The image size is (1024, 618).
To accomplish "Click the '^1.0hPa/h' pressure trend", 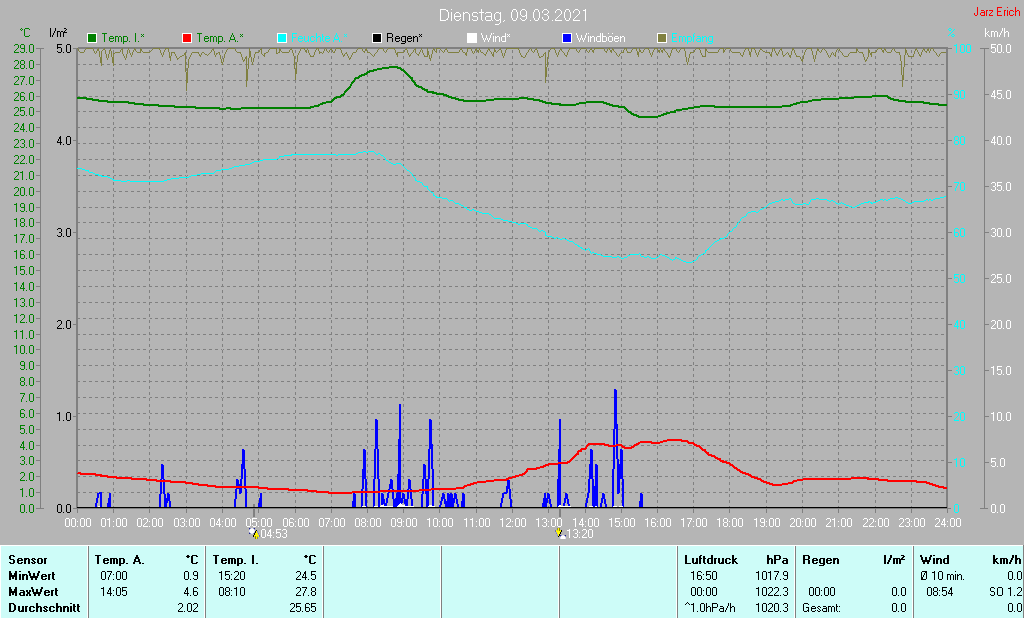I will [x=710, y=608].
